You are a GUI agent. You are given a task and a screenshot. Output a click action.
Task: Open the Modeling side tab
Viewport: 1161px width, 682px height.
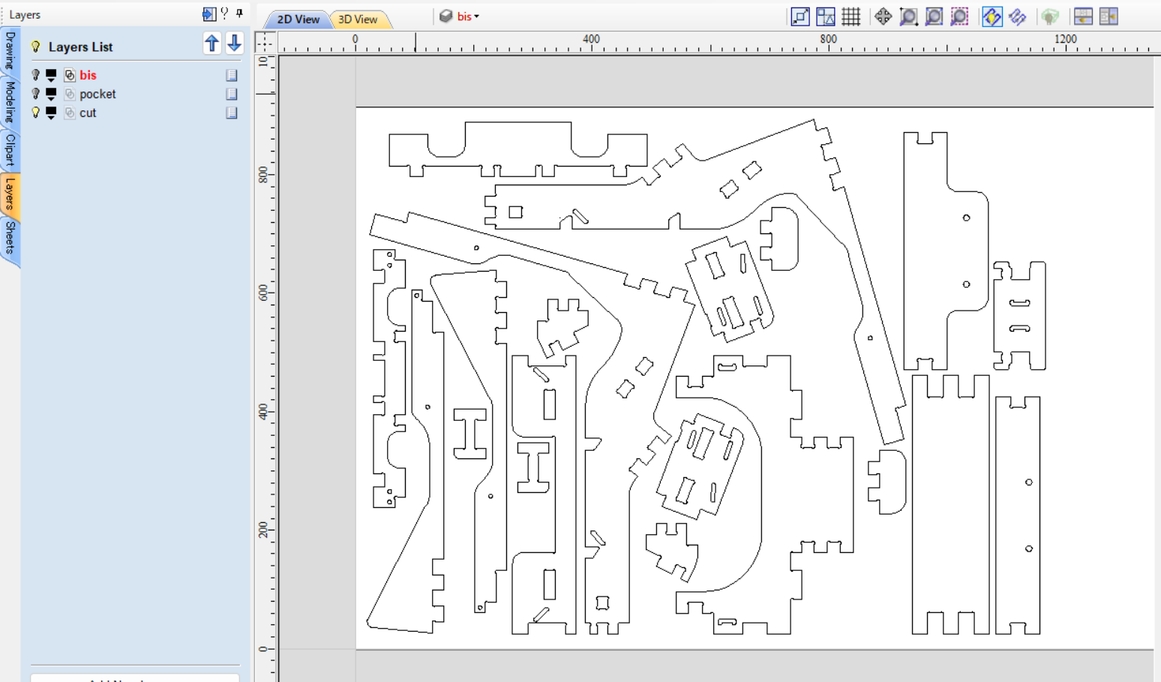10,101
